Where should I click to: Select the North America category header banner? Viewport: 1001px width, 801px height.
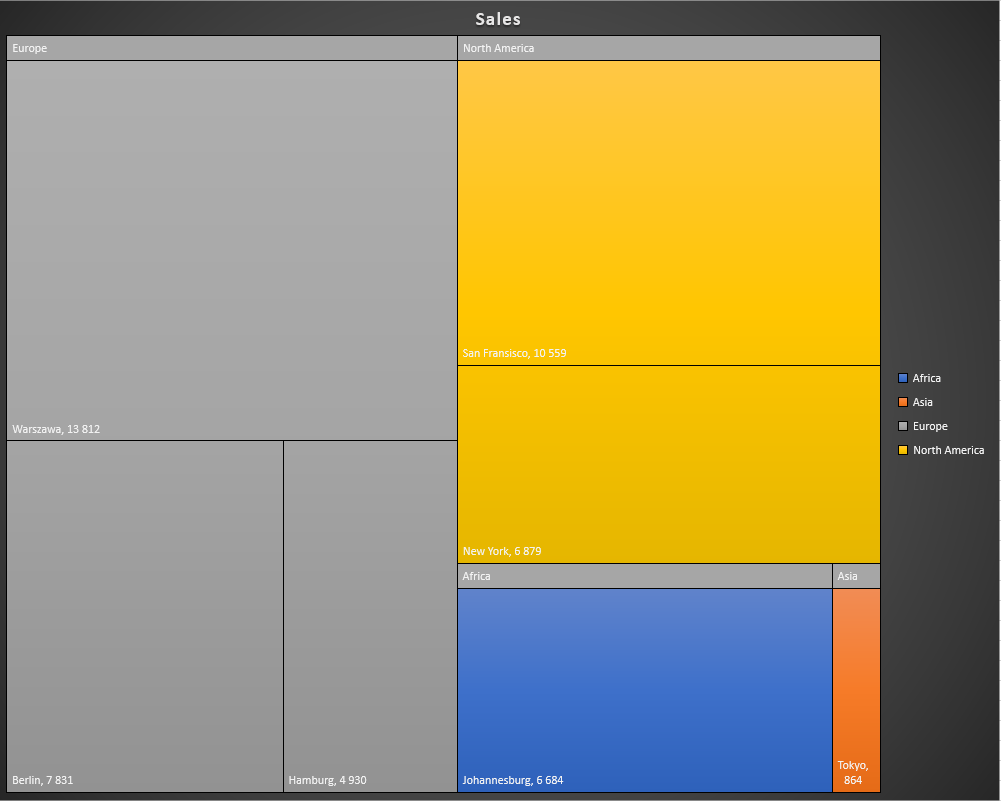[668, 48]
